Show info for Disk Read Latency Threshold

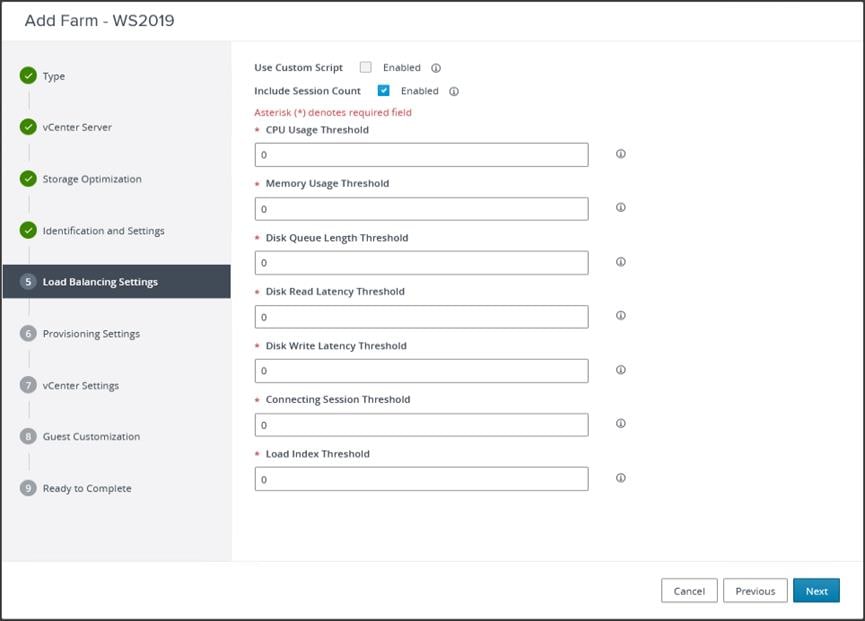621,316
